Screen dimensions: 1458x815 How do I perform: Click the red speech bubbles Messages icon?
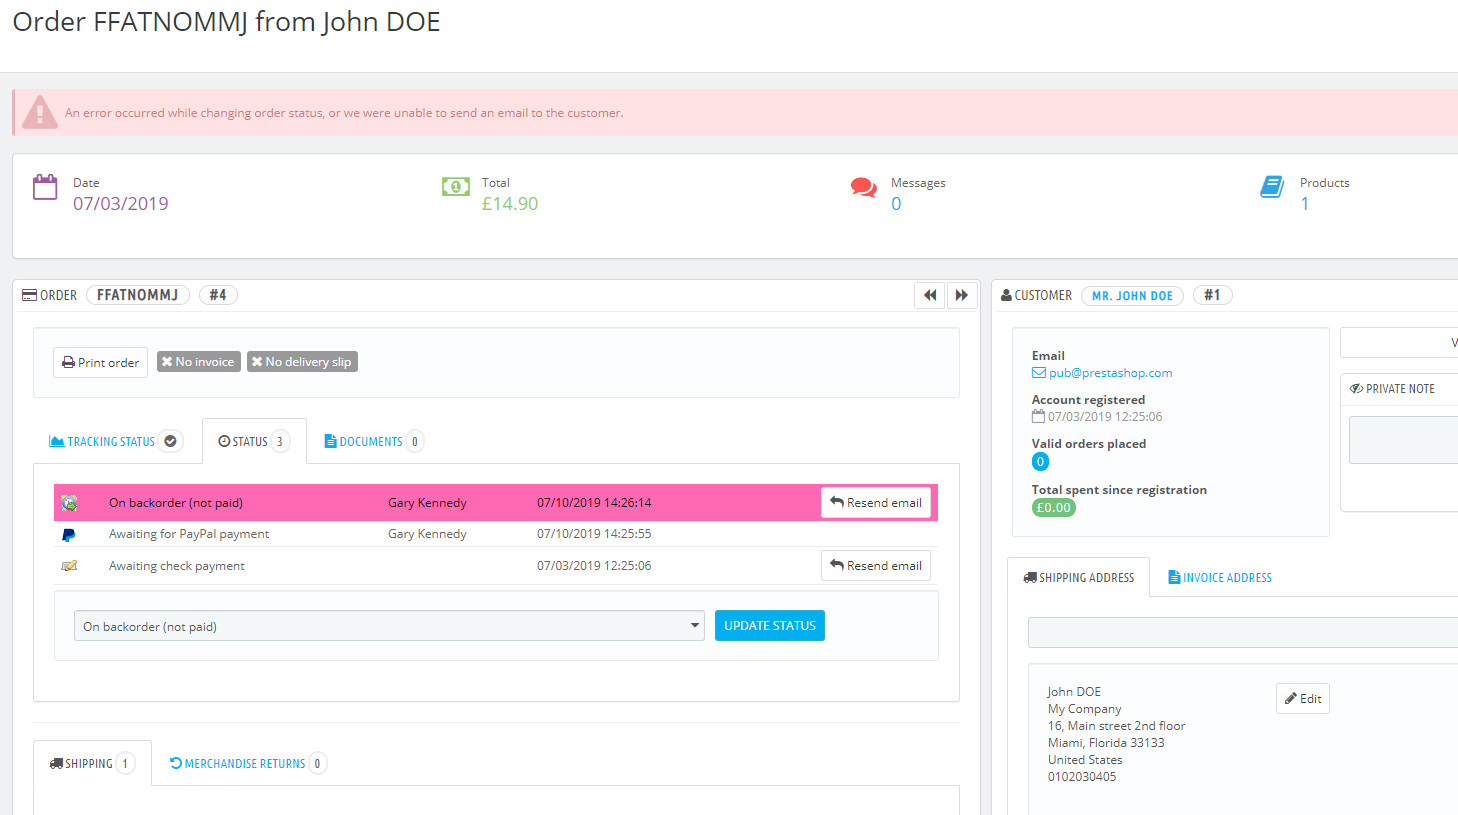pos(864,187)
